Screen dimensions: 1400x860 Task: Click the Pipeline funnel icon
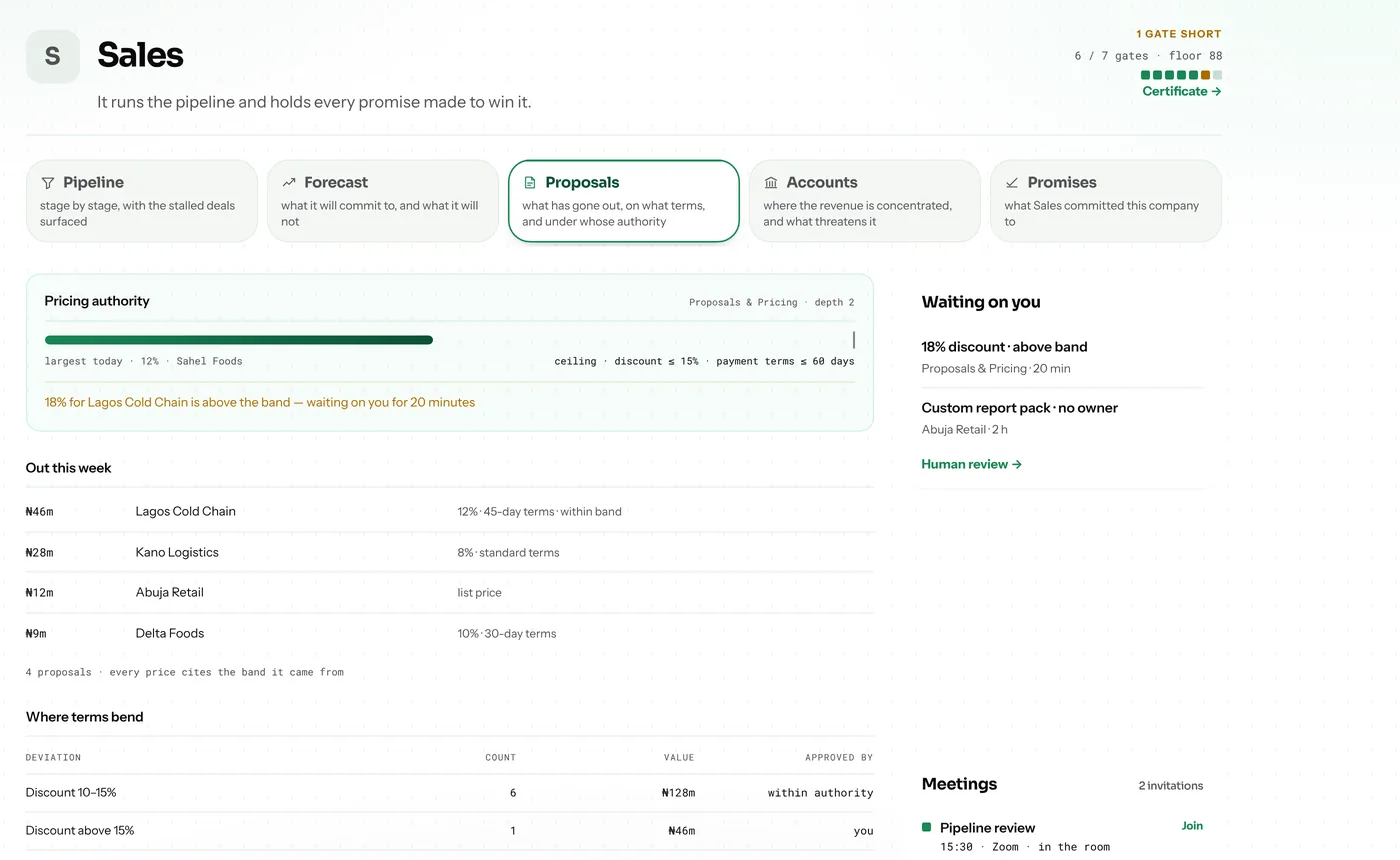point(48,183)
